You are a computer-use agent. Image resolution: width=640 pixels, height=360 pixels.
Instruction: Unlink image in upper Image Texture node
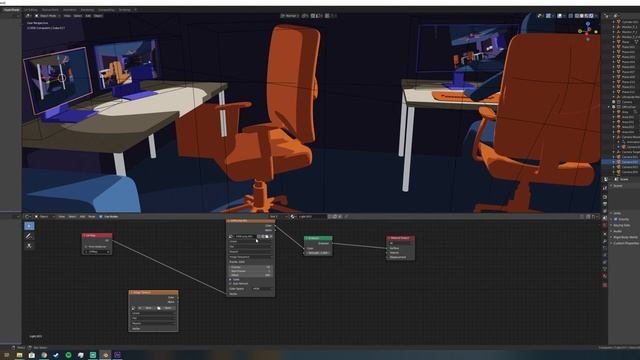[x=271, y=236]
